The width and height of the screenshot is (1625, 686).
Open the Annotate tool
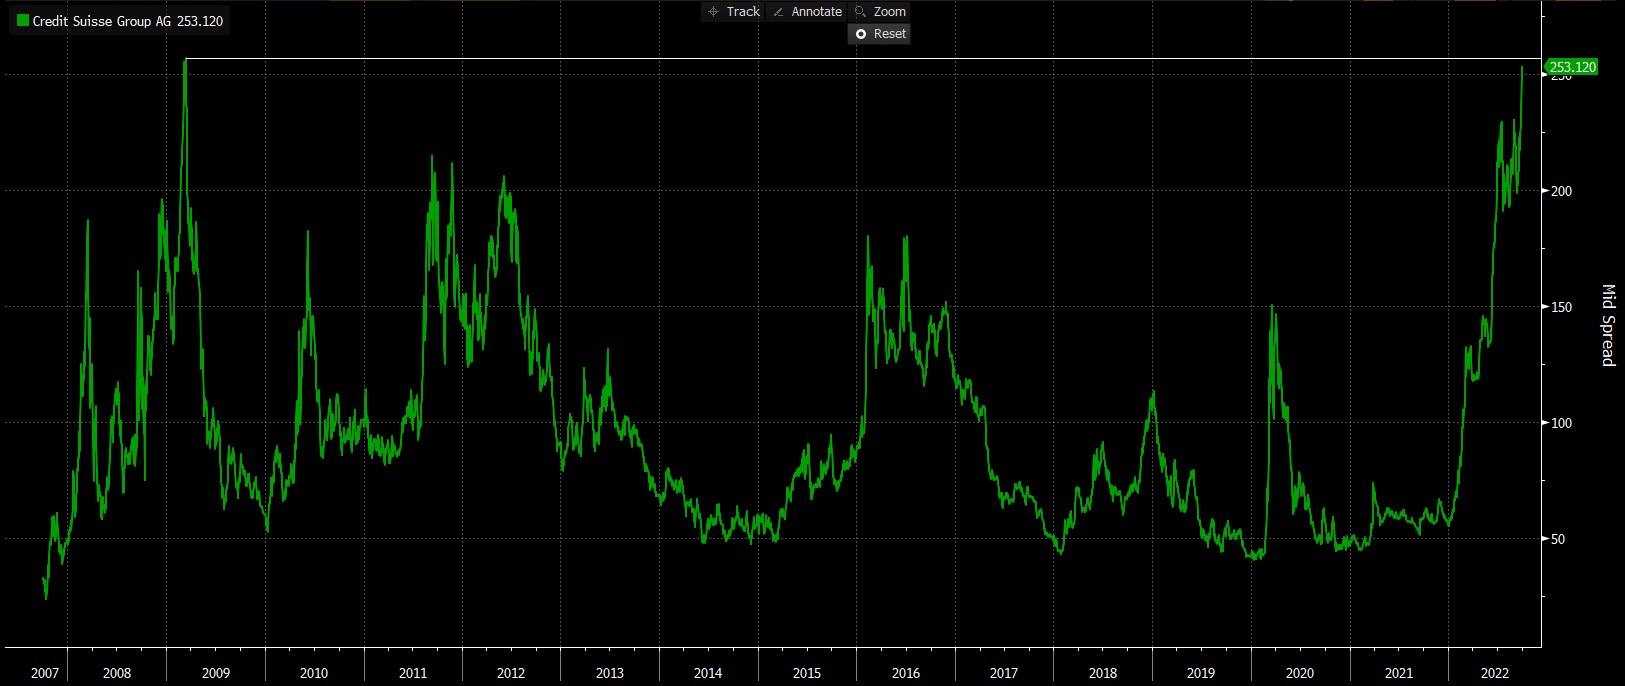point(807,12)
